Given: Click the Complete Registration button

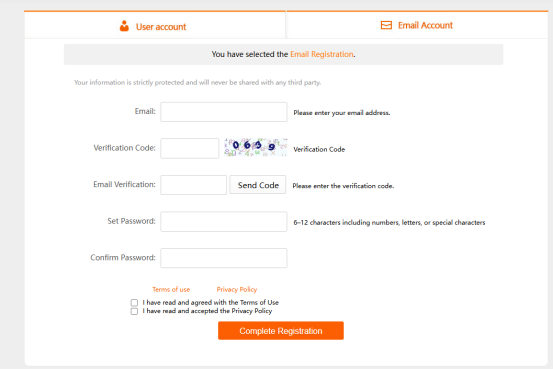Looking at the screenshot, I should pyautogui.click(x=281, y=330).
